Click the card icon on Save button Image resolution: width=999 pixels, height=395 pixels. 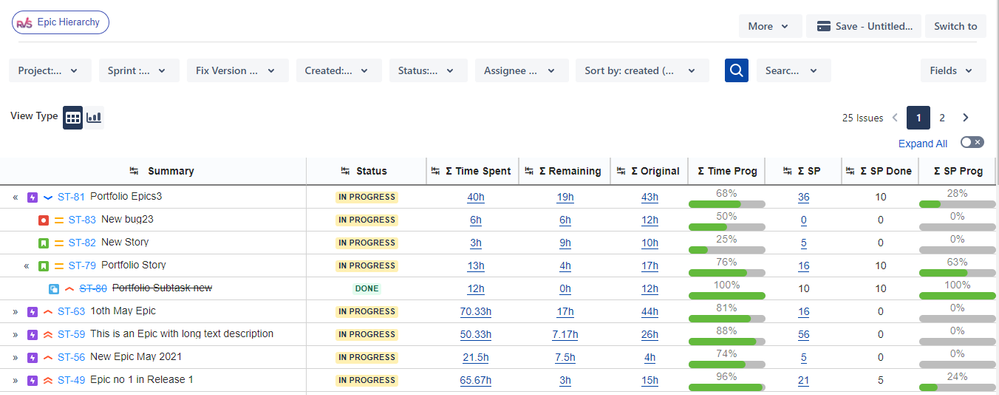823,27
